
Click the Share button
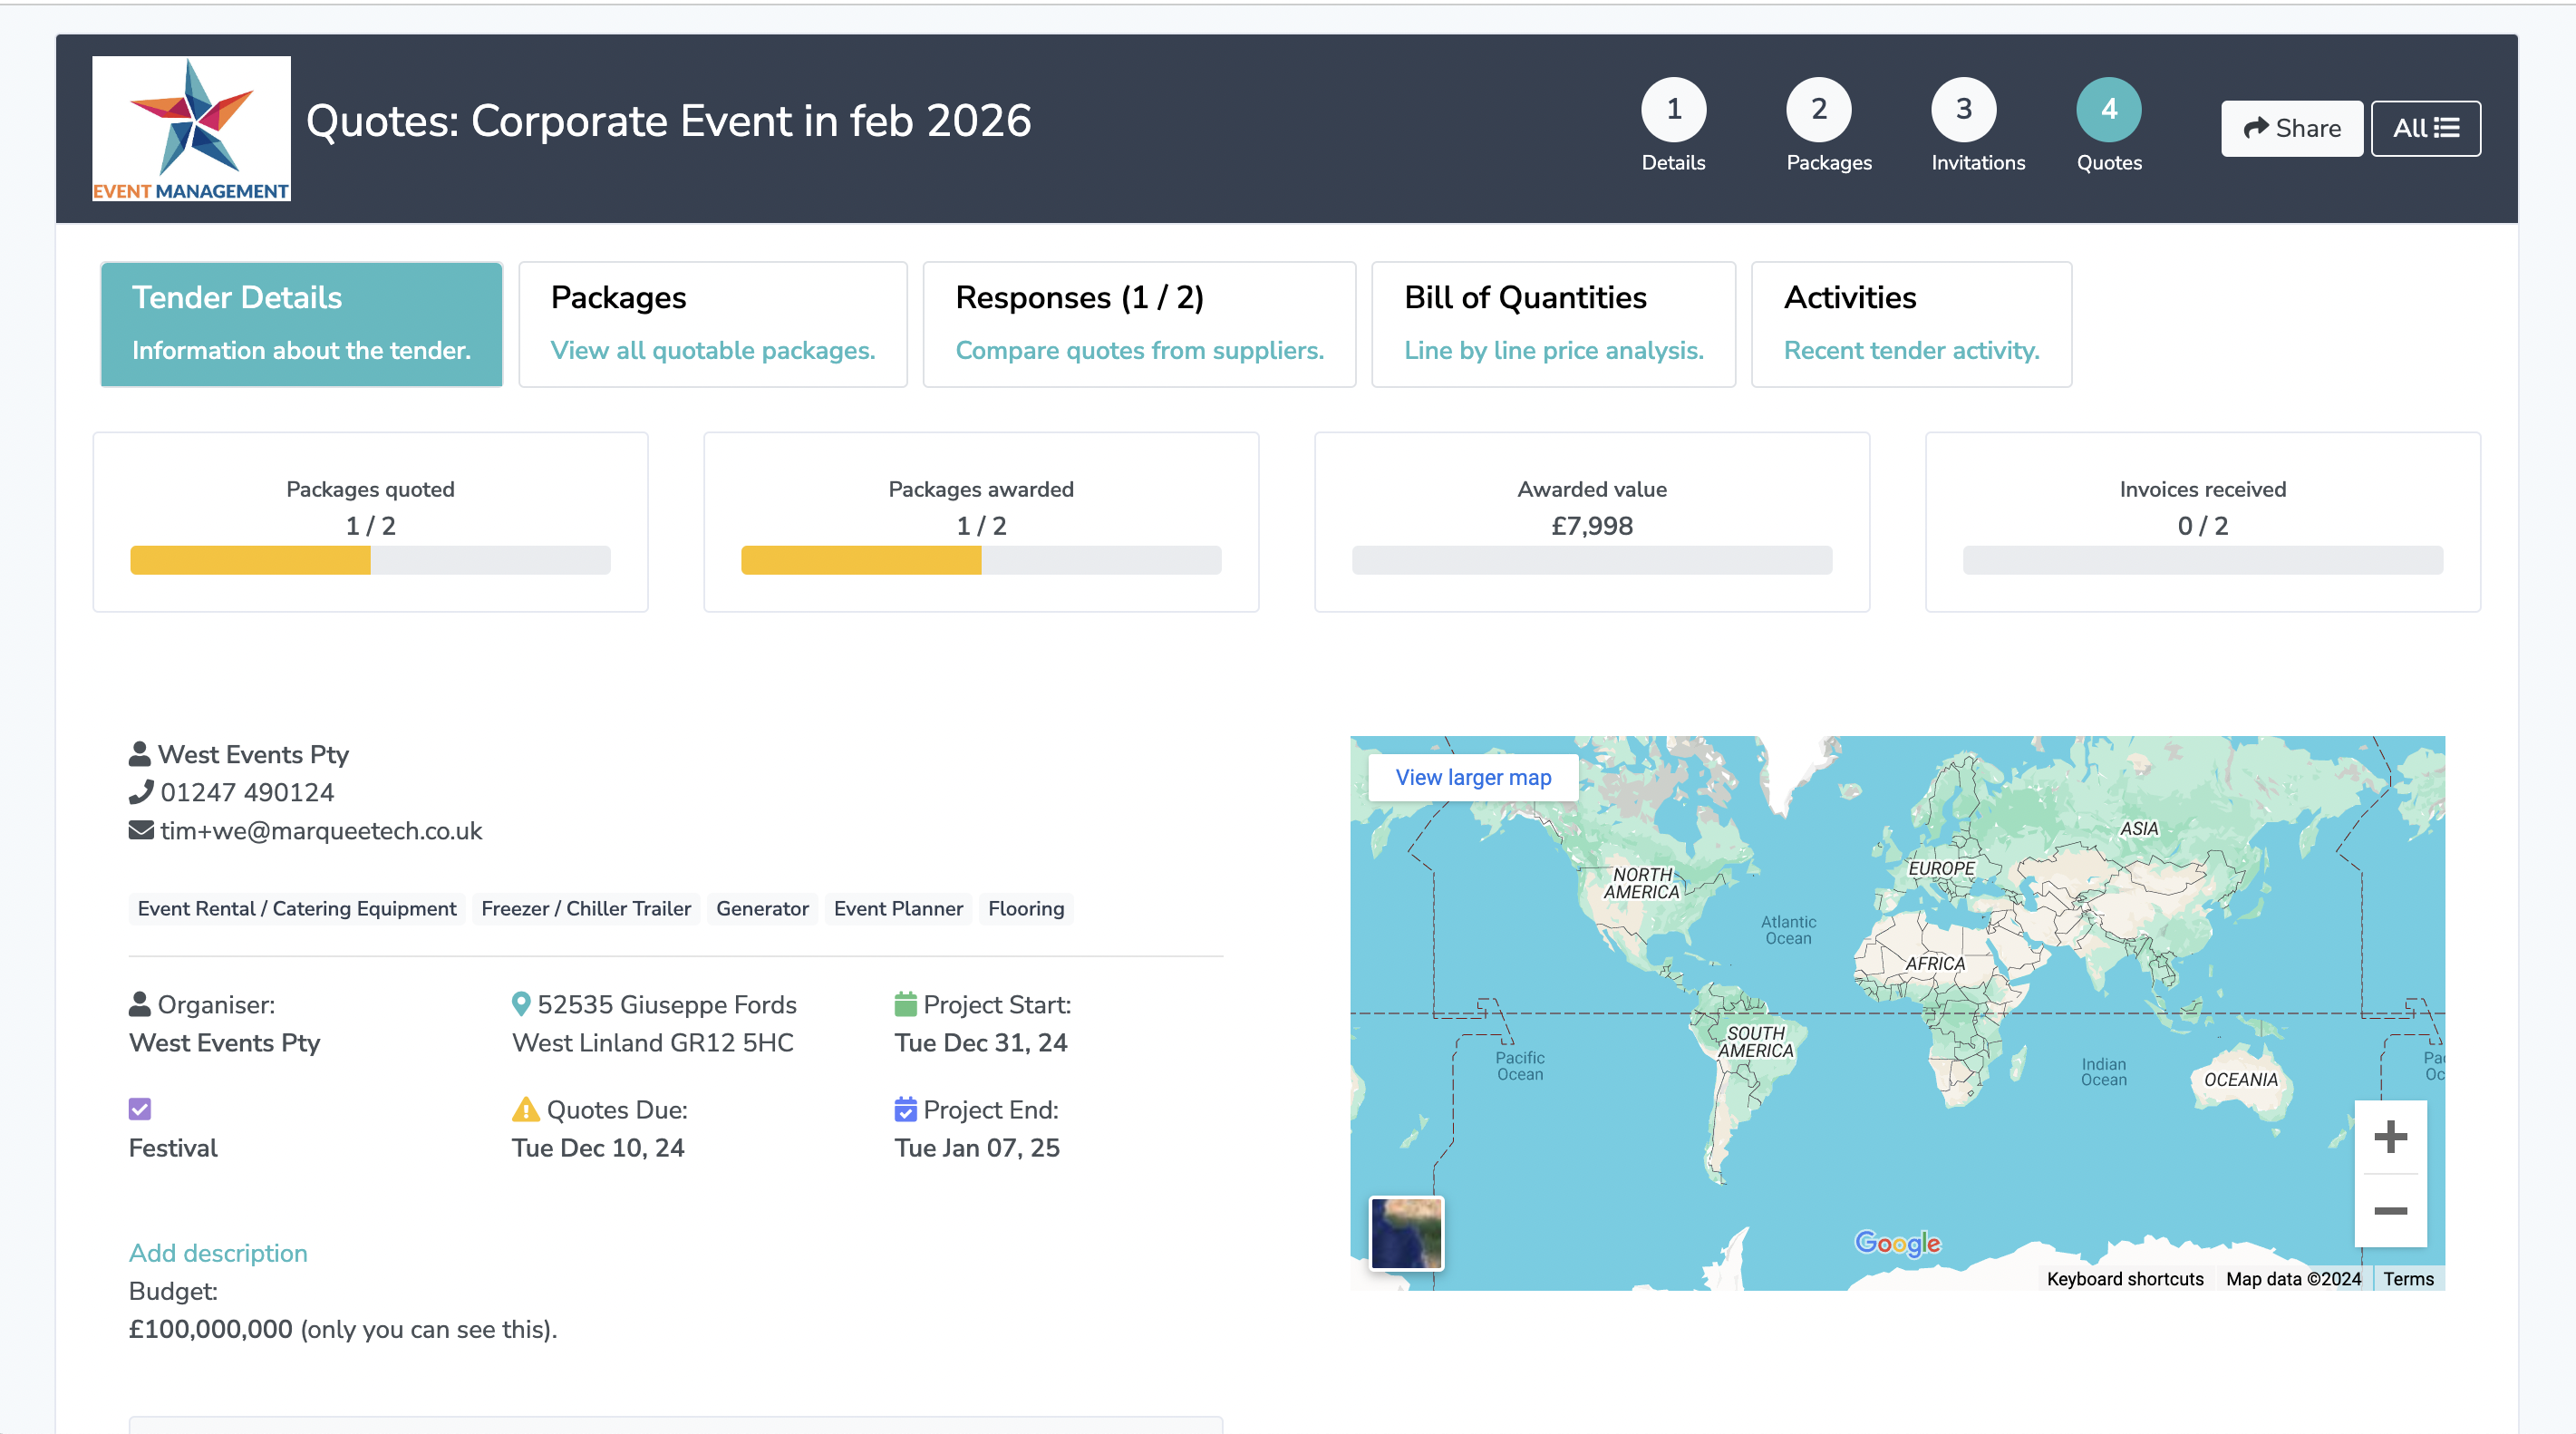click(x=2291, y=128)
